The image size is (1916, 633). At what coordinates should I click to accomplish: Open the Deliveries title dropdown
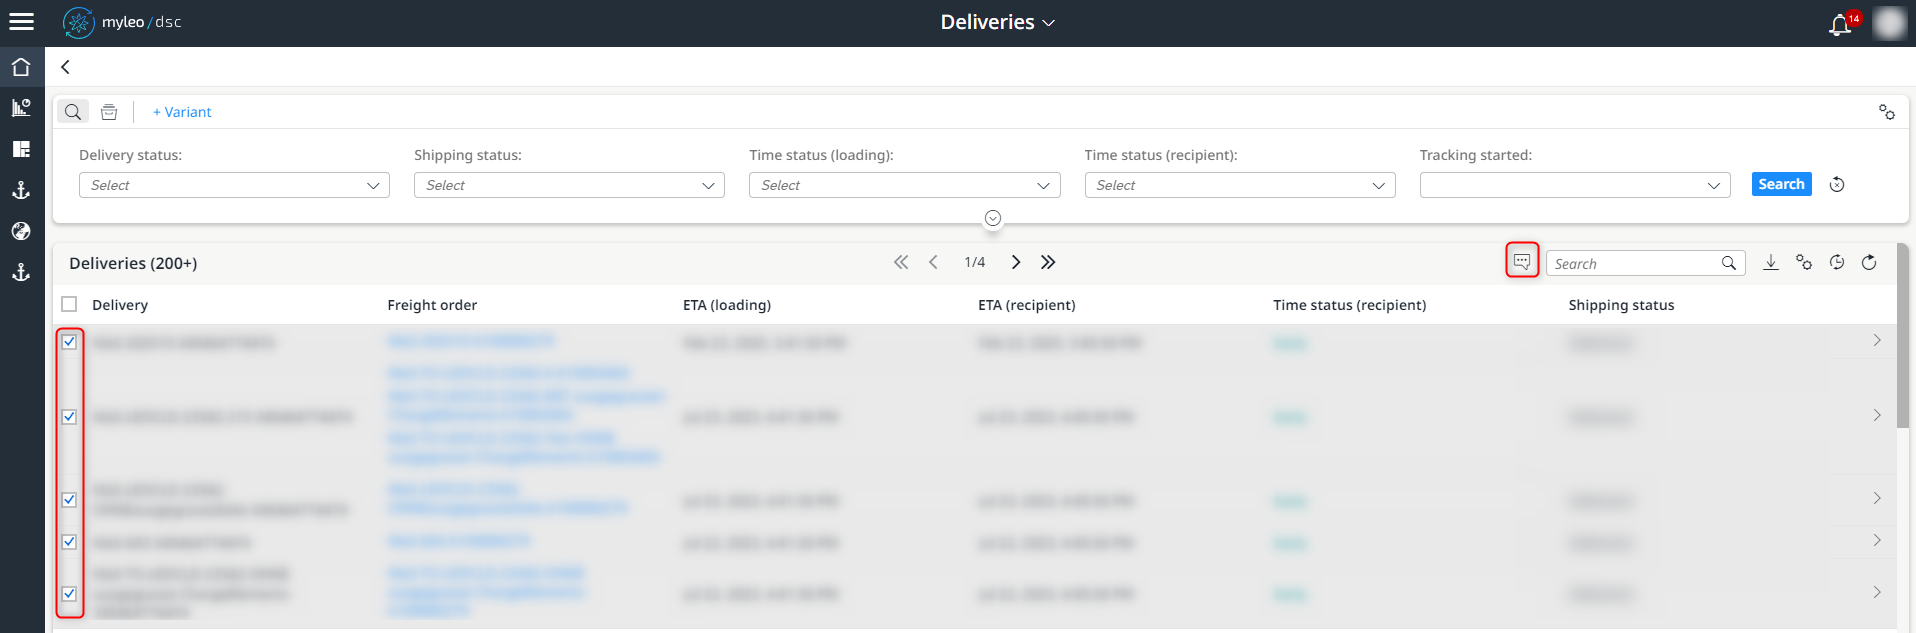tap(997, 22)
